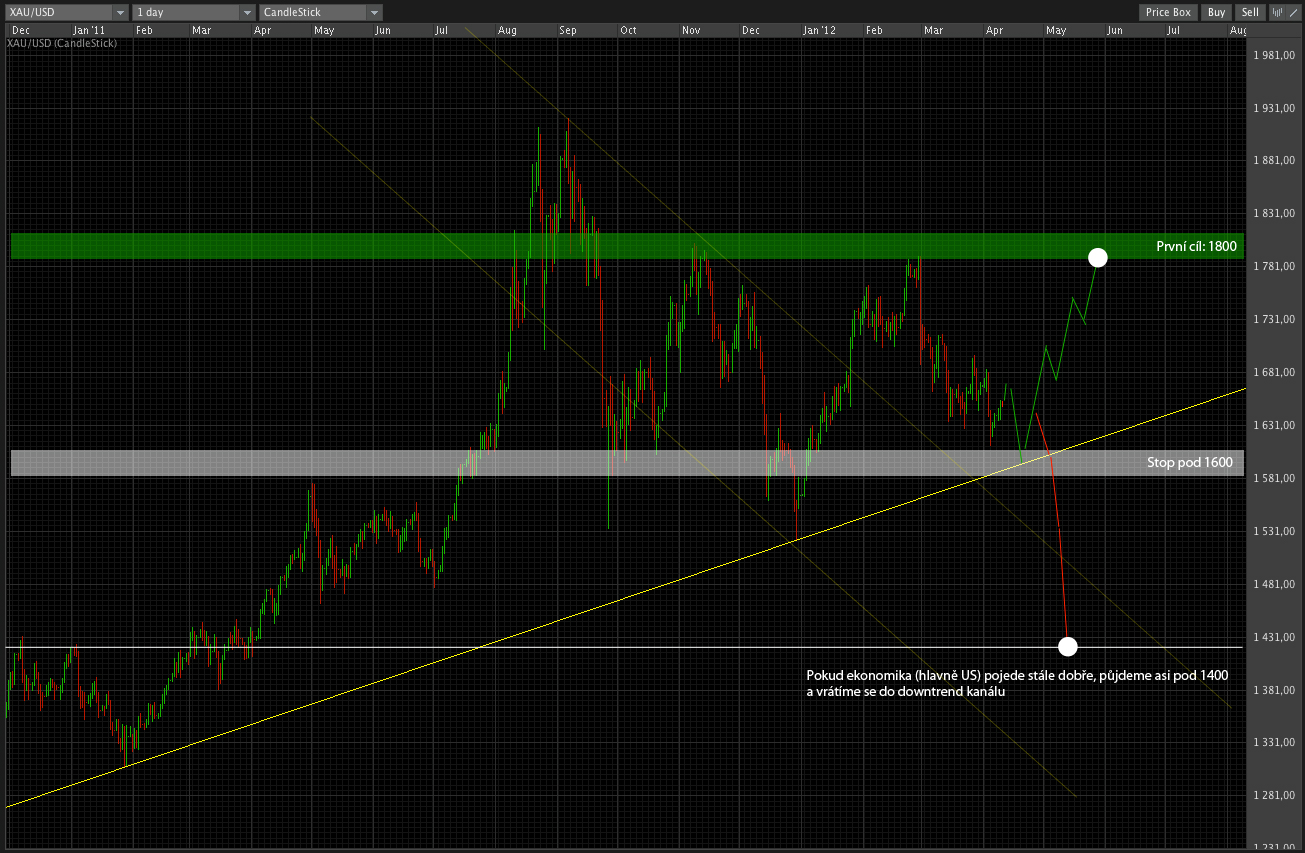Click the Price Box button

pyautogui.click(x=1168, y=12)
